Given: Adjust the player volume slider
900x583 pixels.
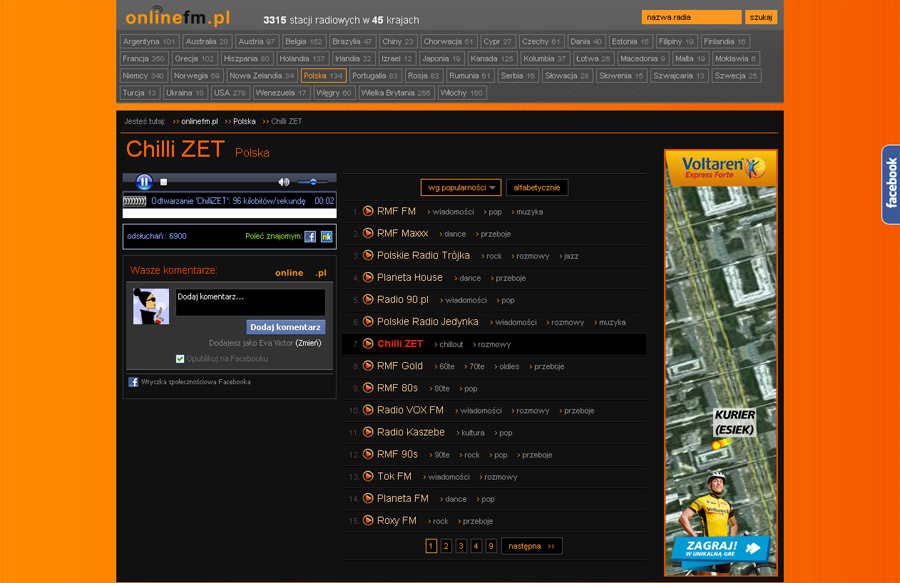Looking at the screenshot, I should pos(313,182).
